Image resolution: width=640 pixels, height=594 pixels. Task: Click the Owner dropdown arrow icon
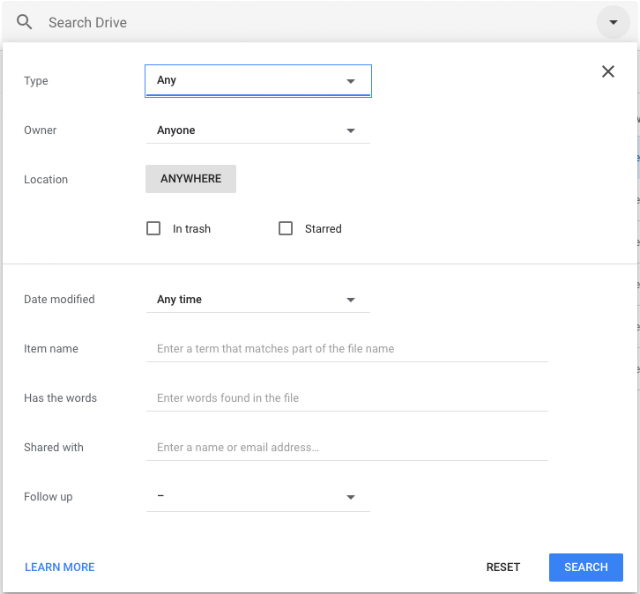coord(351,131)
